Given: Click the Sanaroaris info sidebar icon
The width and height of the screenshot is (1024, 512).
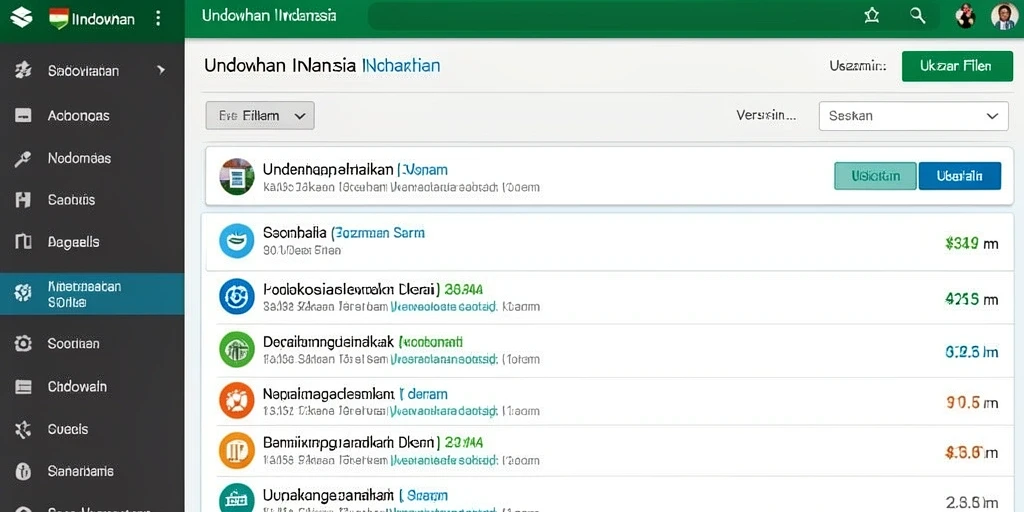Looking at the screenshot, I should [23, 471].
